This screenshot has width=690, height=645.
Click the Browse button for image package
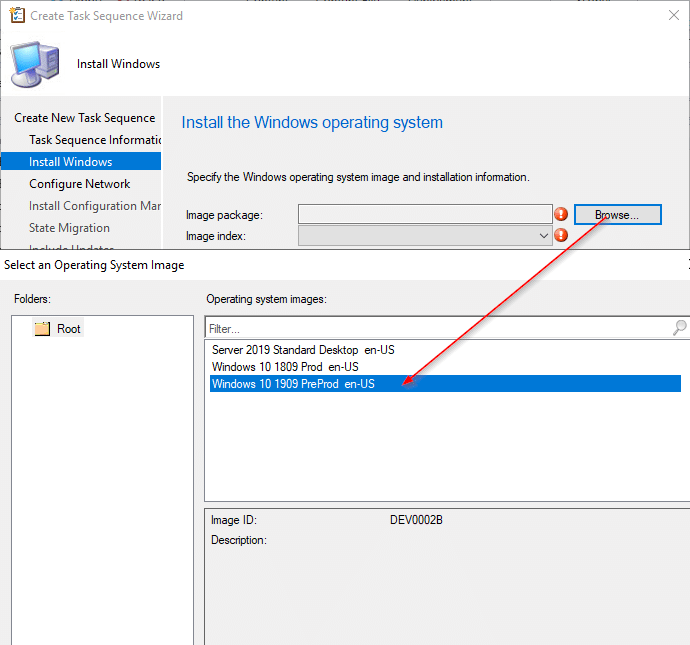(x=617, y=215)
